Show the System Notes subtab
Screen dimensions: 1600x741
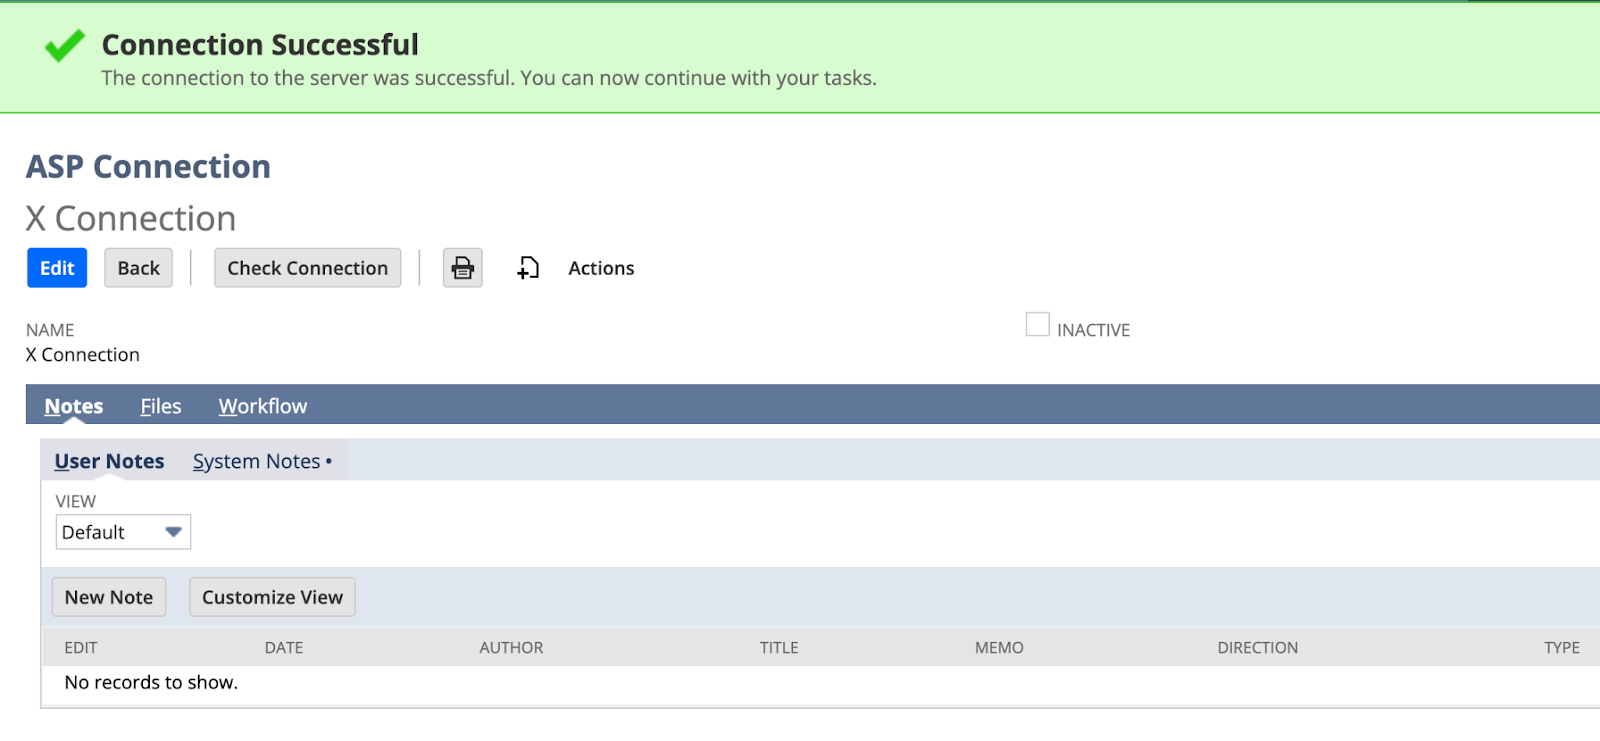pyautogui.click(x=257, y=461)
